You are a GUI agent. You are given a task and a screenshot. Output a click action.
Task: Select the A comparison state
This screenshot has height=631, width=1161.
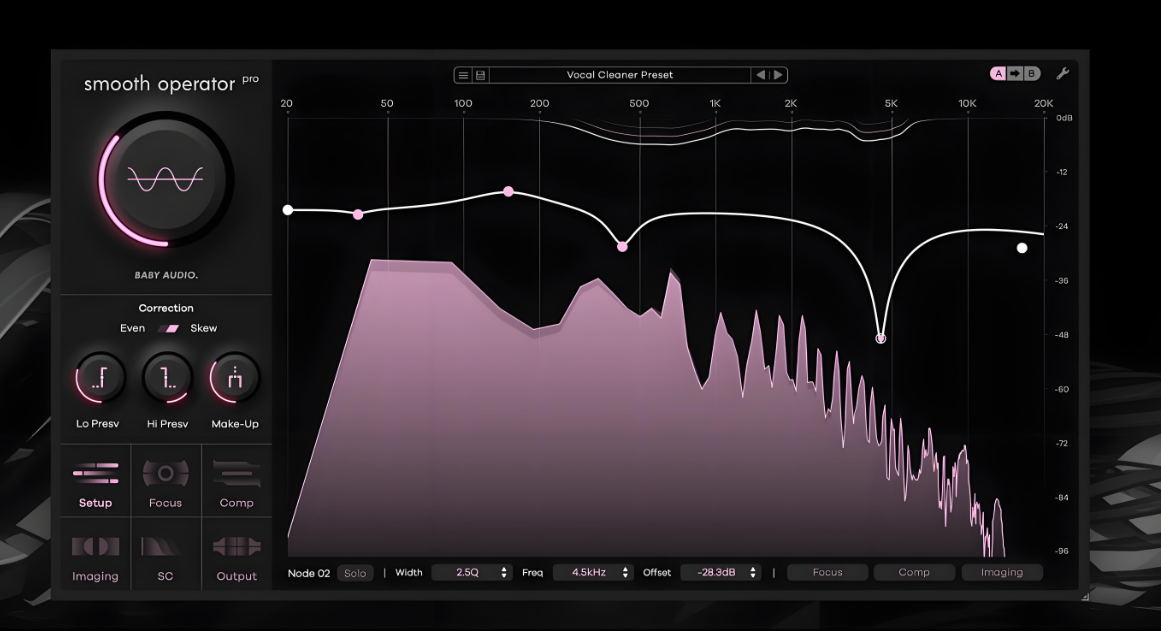coord(998,73)
